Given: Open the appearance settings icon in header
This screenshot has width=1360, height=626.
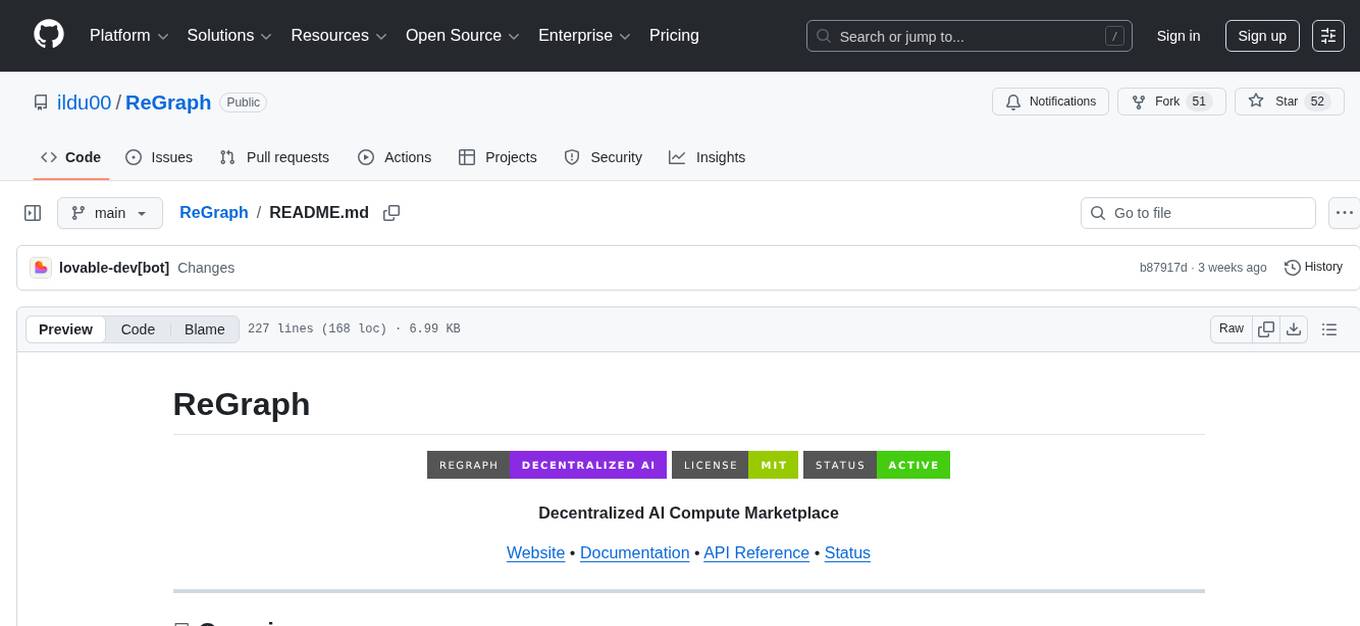Looking at the screenshot, I should [x=1328, y=35].
